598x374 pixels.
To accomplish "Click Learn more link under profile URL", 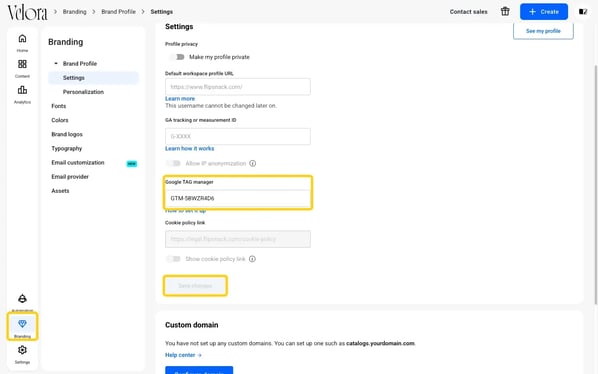I will pyautogui.click(x=180, y=98).
